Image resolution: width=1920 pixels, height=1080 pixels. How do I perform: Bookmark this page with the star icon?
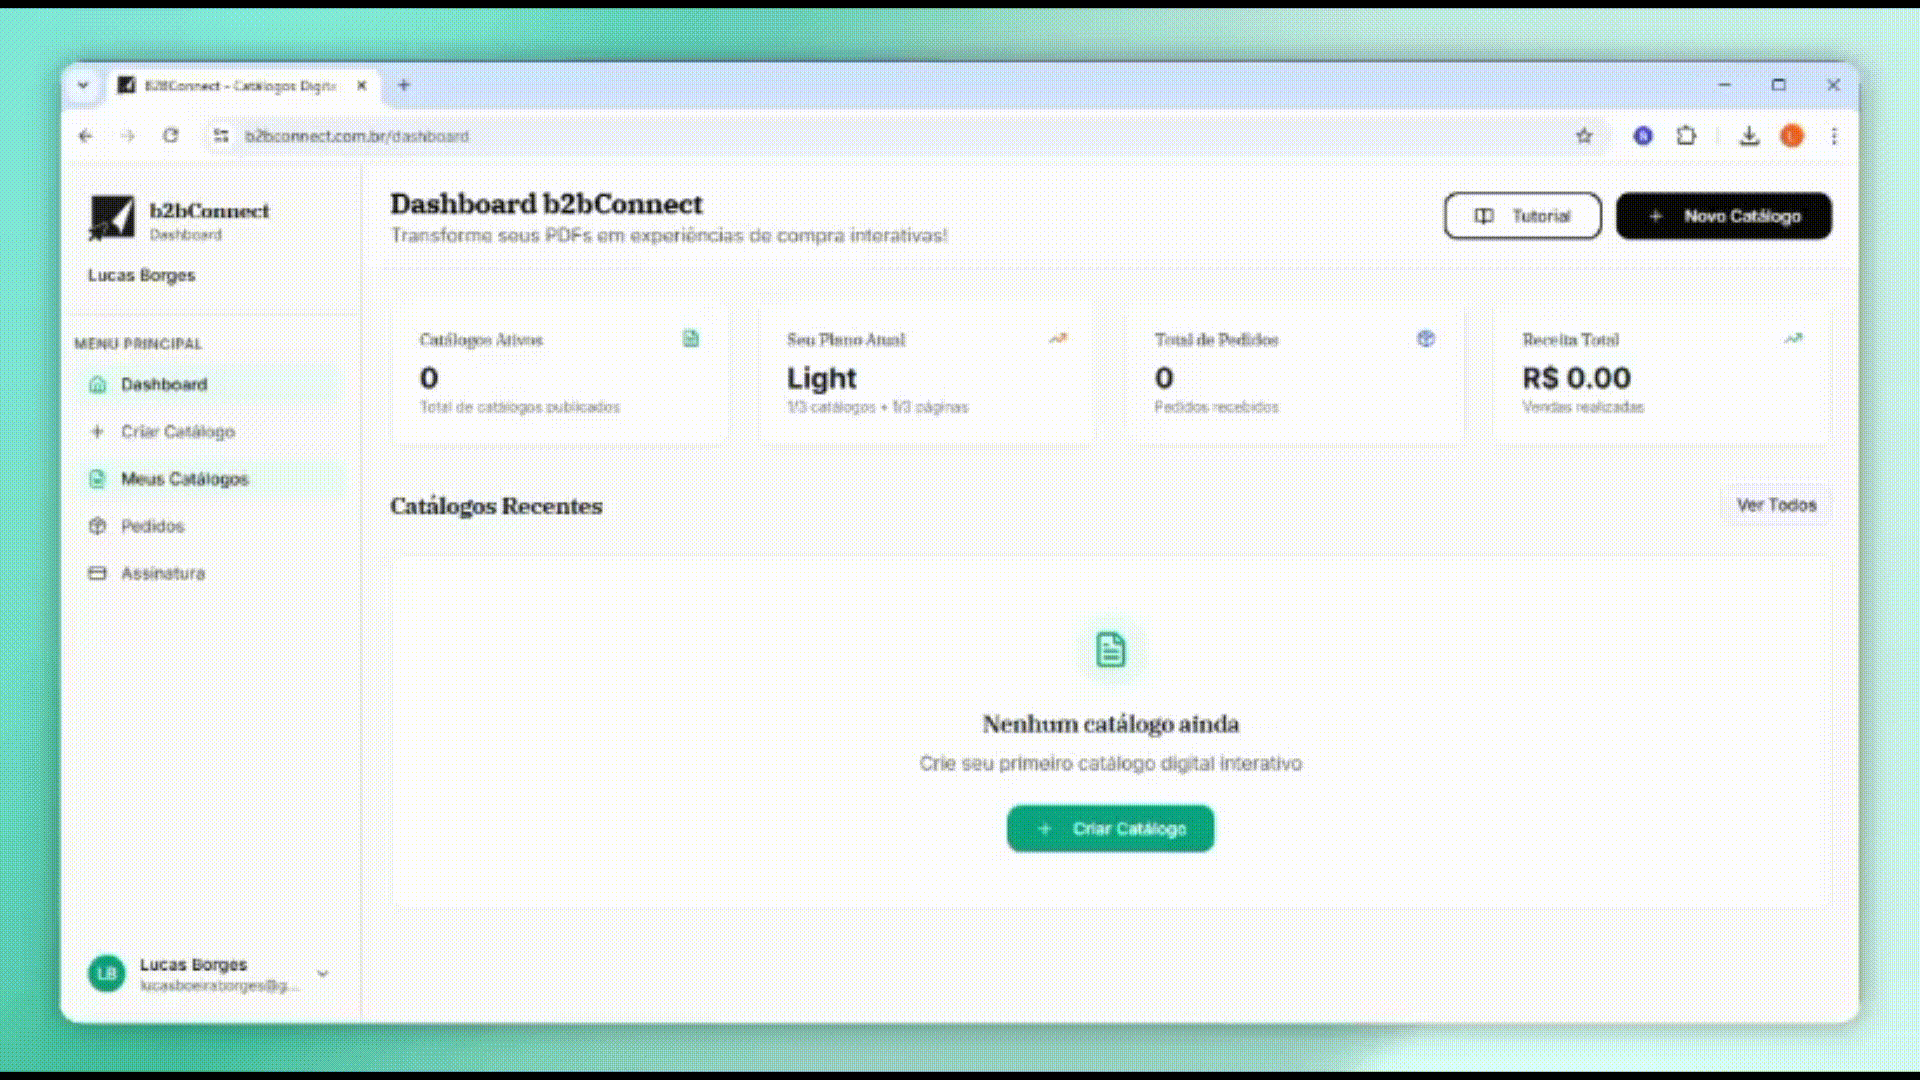1584,136
